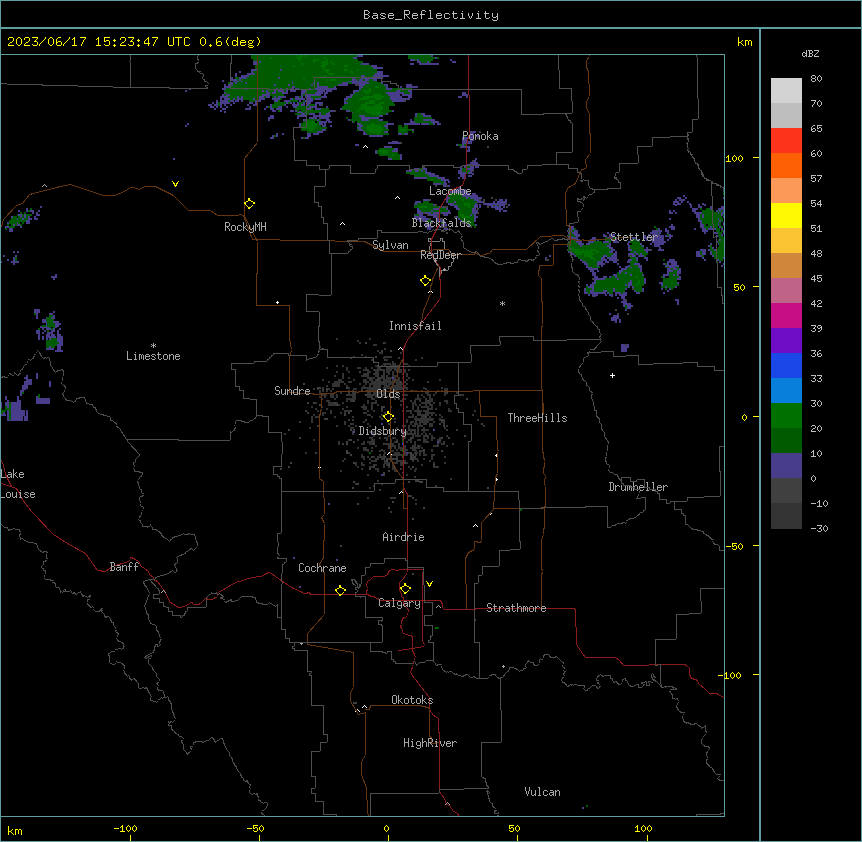Click the Strathmore town label
The width and height of the screenshot is (862, 842).
[x=516, y=608]
